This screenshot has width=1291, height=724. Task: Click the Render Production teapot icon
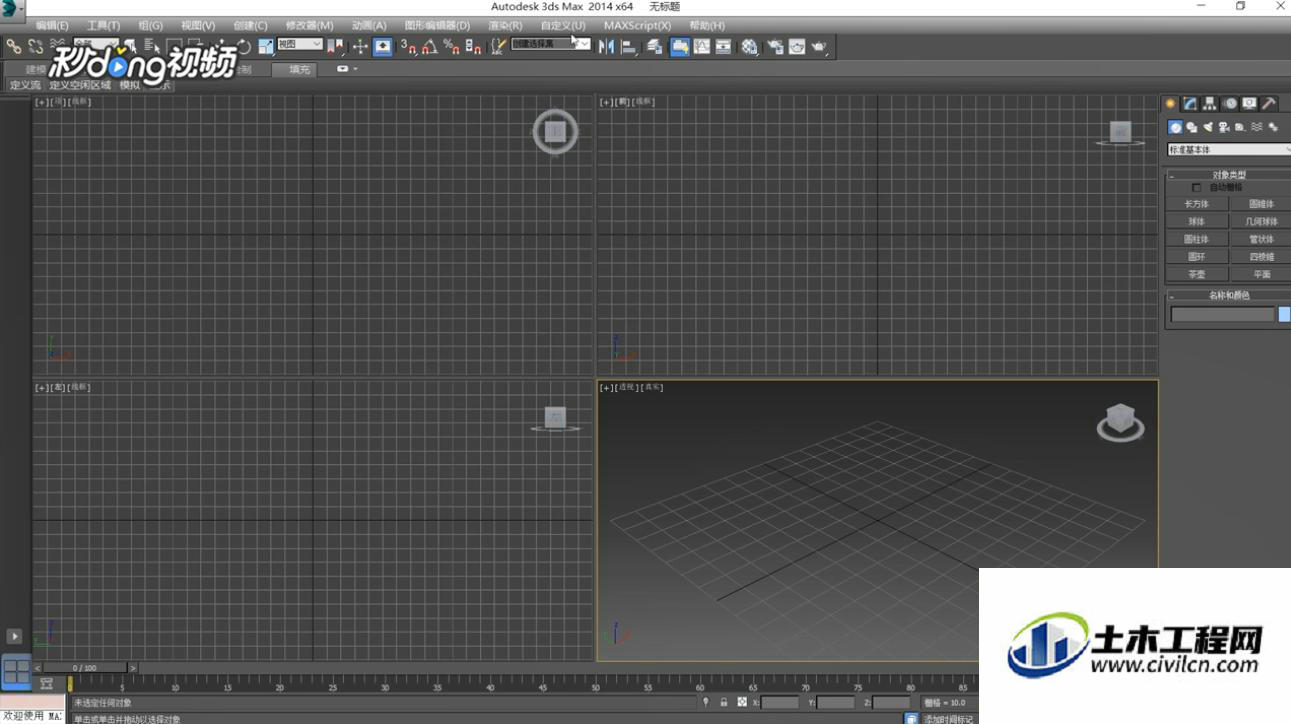[820, 46]
